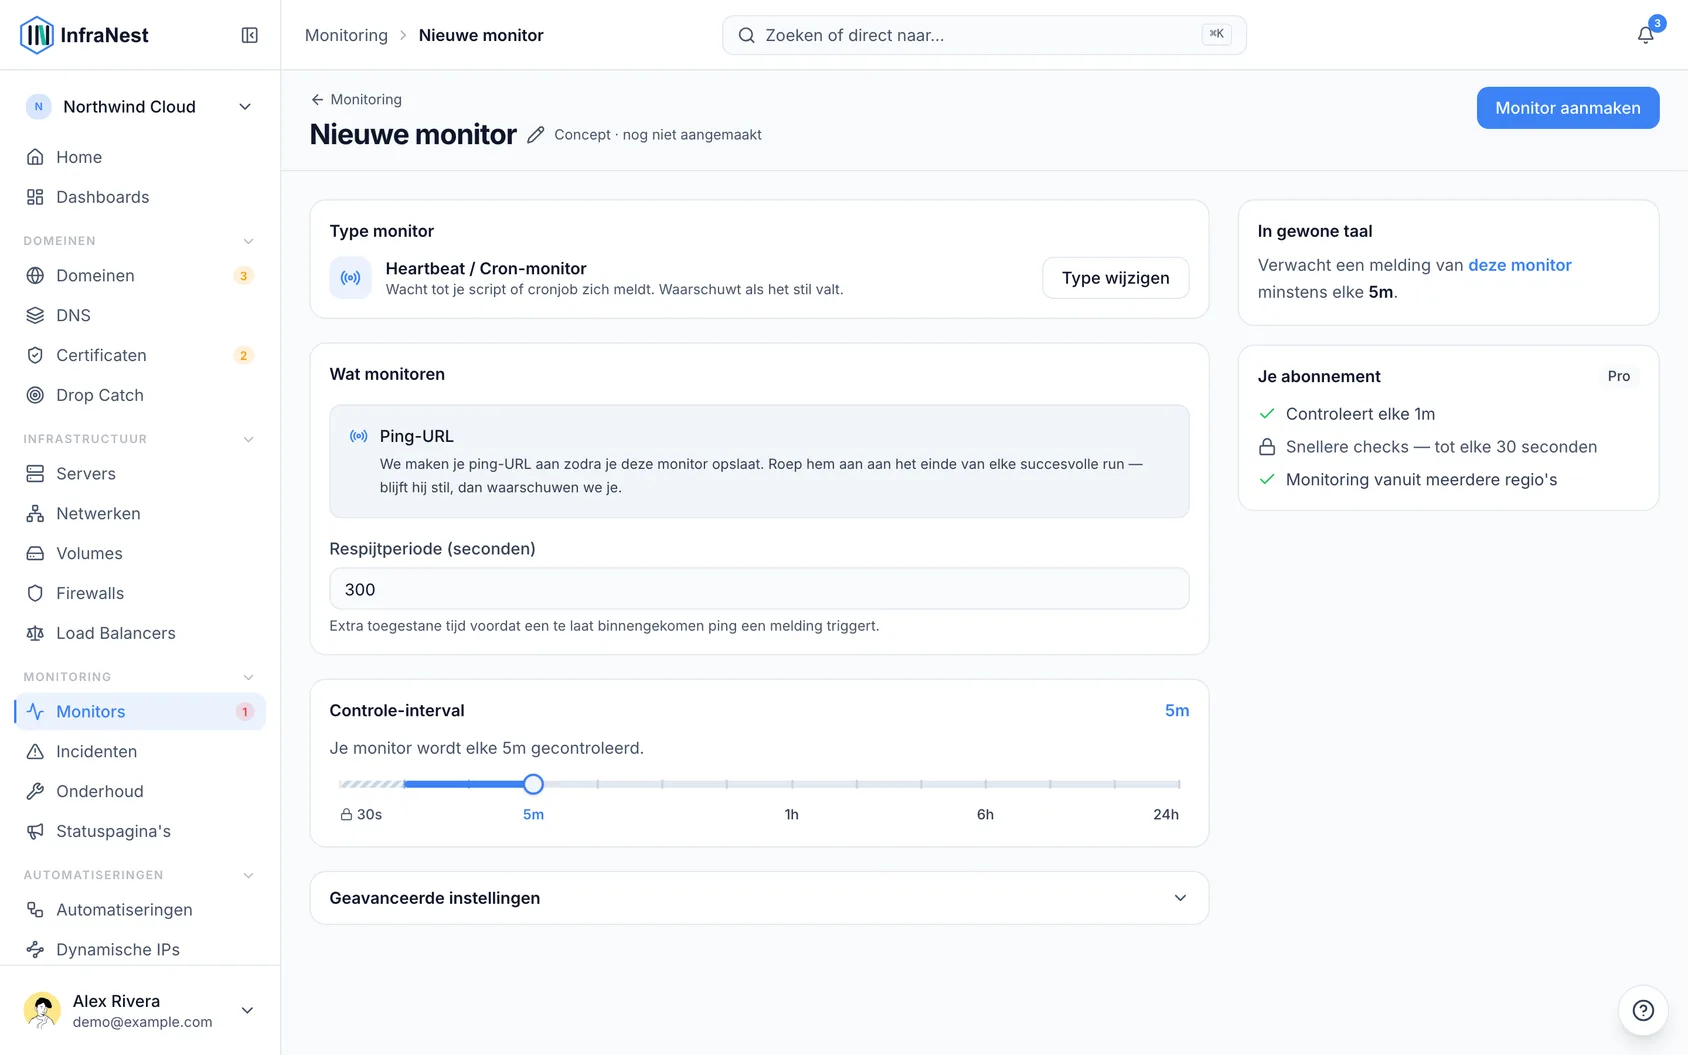Click the locked 30s interval label

click(361, 815)
